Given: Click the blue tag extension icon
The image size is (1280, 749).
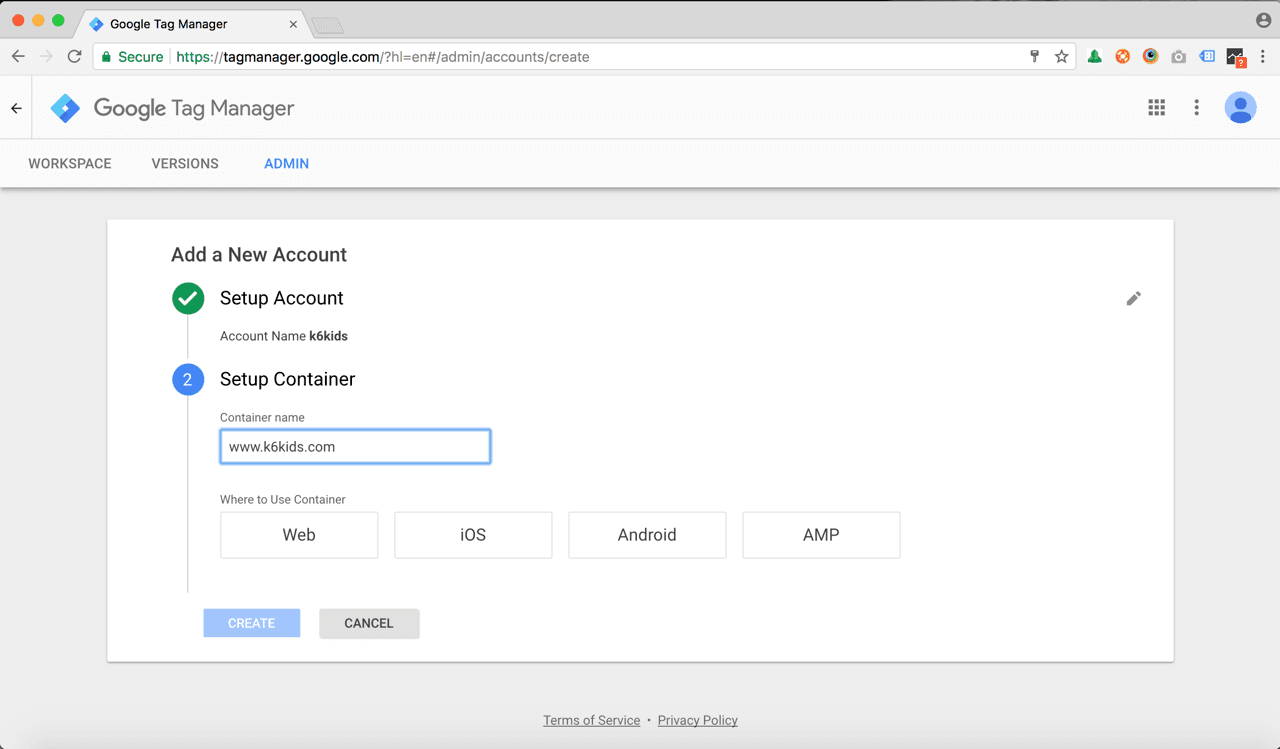Looking at the screenshot, I should tap(1207, 57).
